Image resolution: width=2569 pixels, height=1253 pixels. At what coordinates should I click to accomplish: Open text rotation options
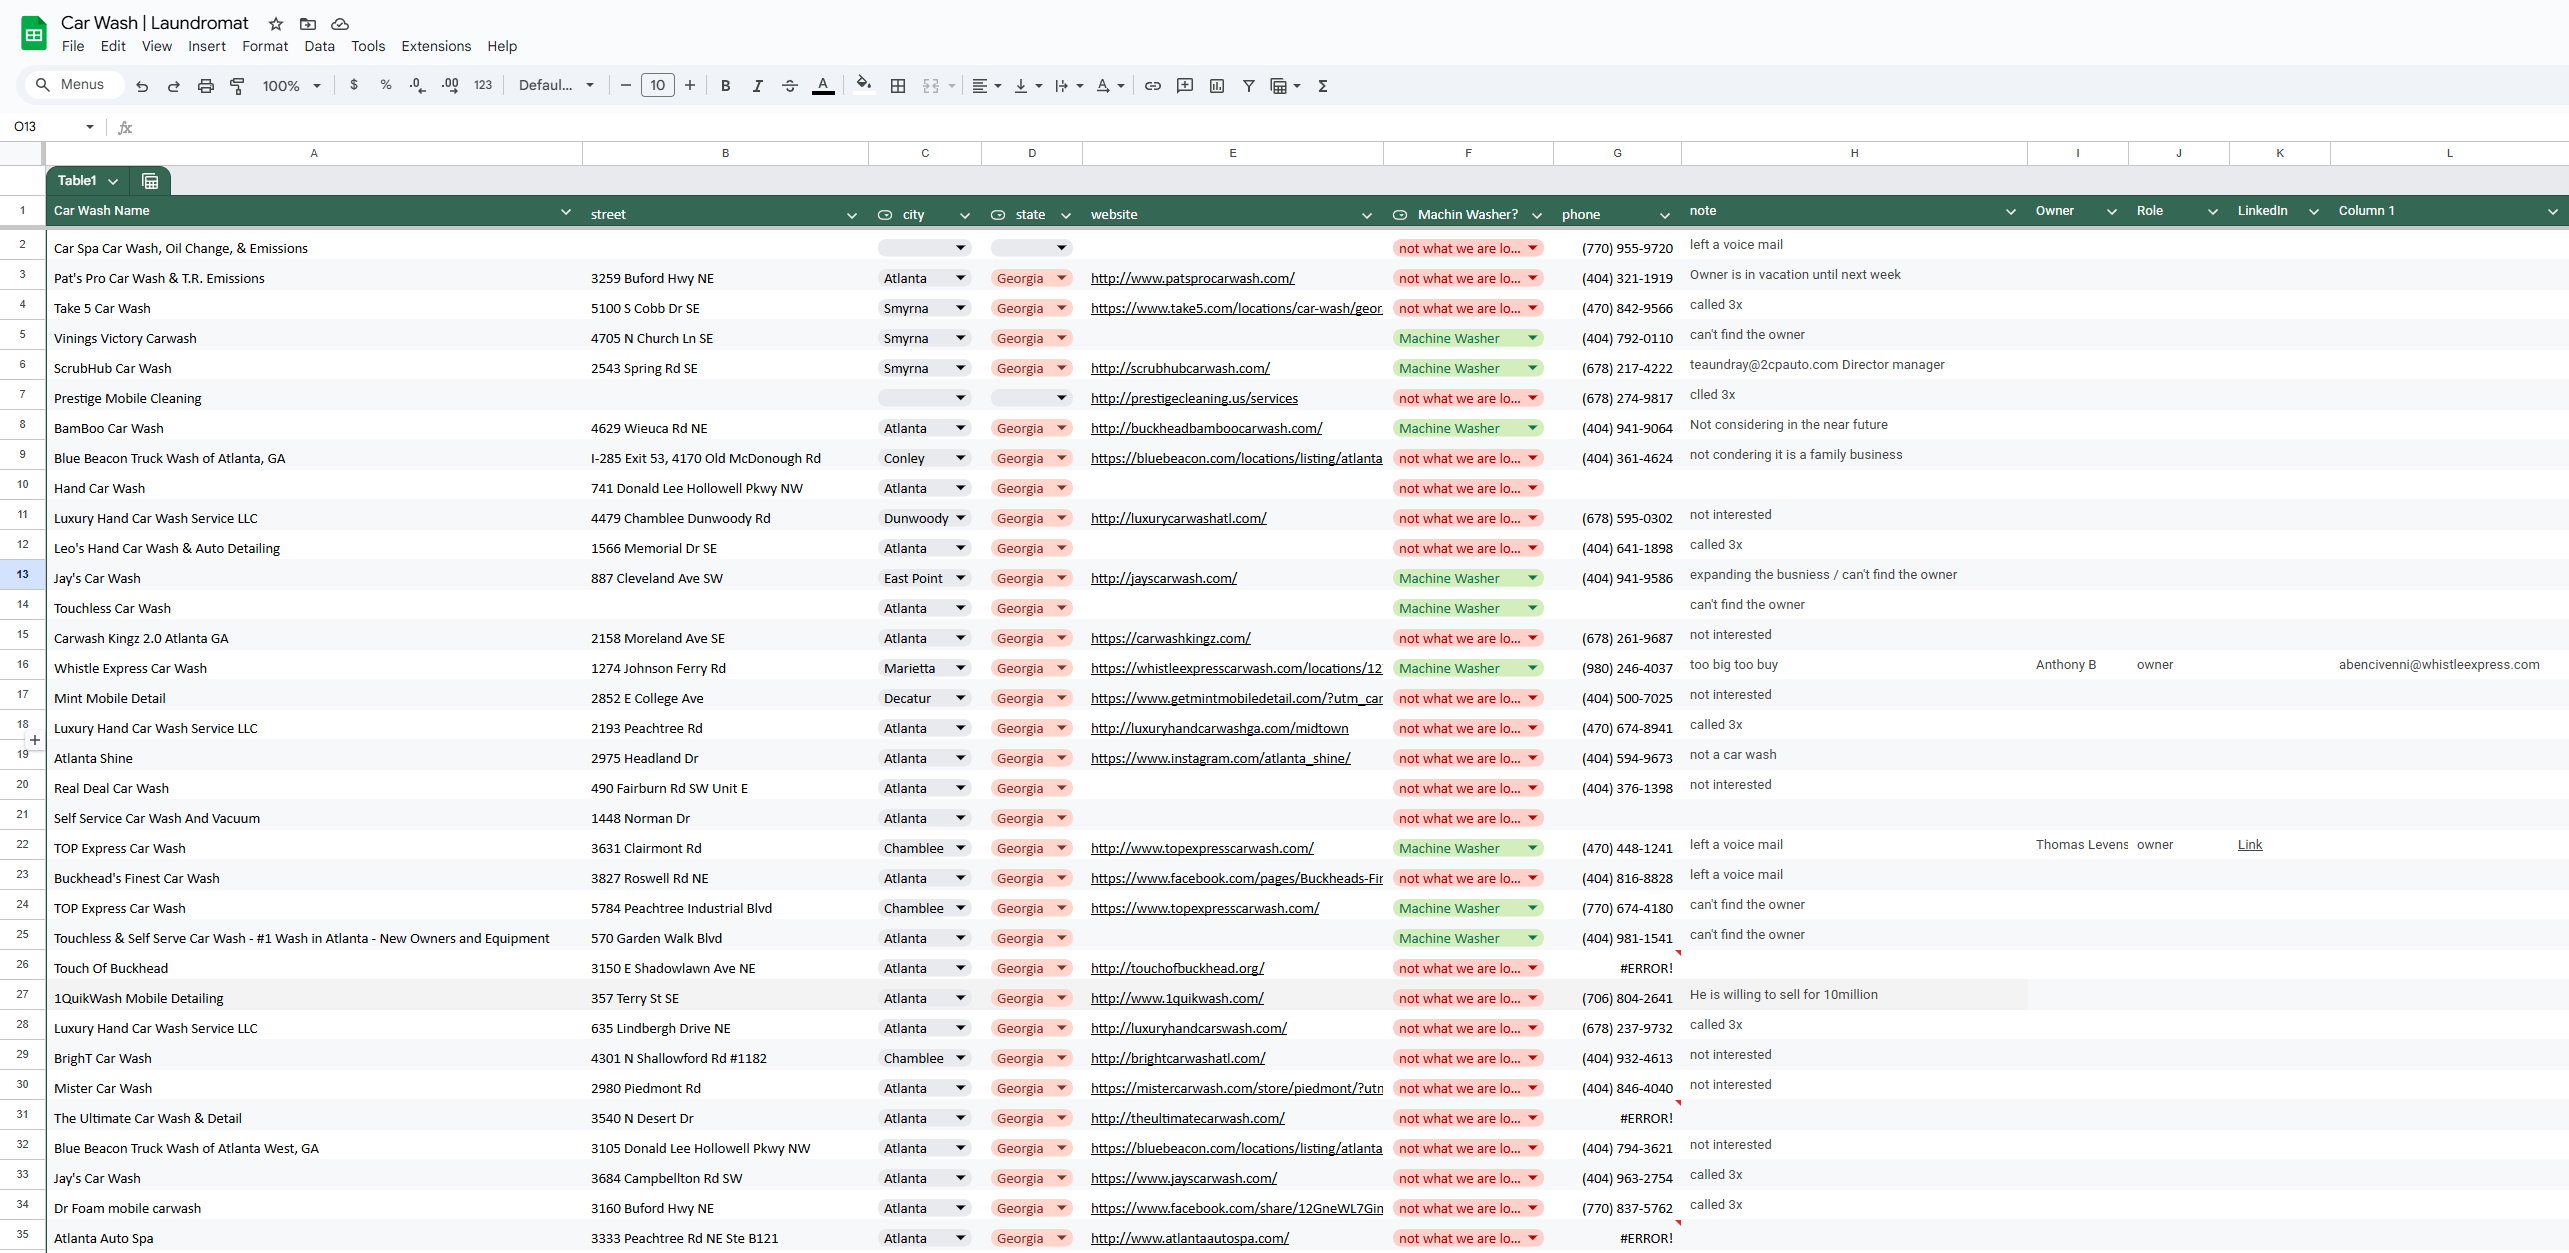pos(1109,86)
